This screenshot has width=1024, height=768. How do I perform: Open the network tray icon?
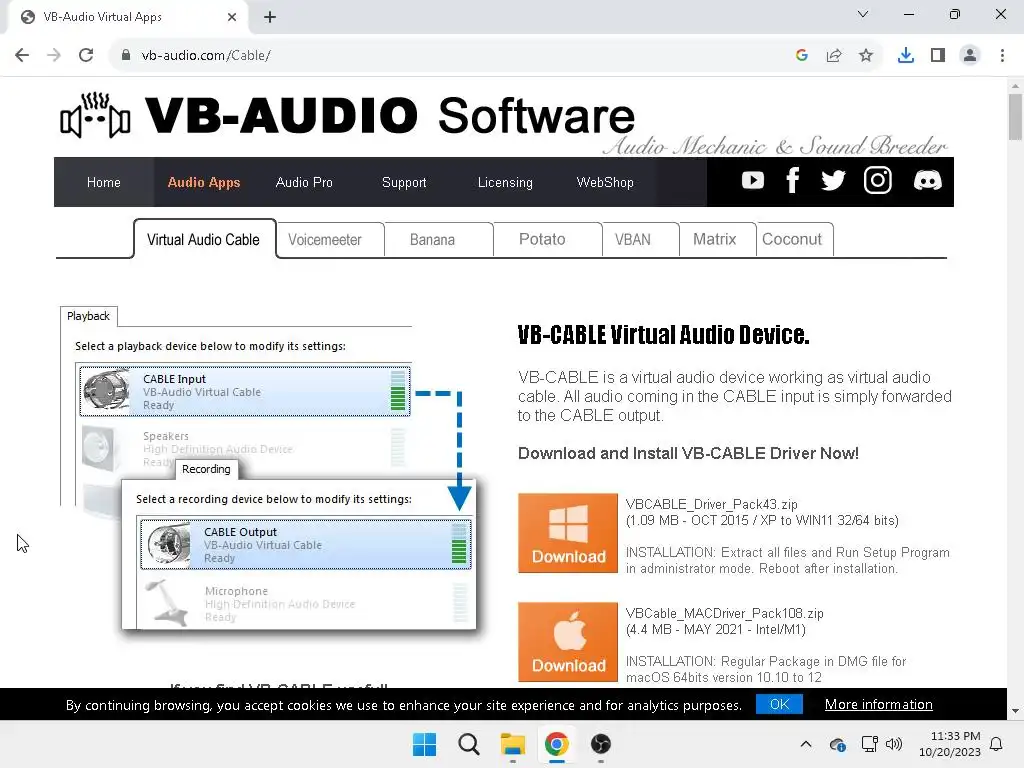click(869, 744)
